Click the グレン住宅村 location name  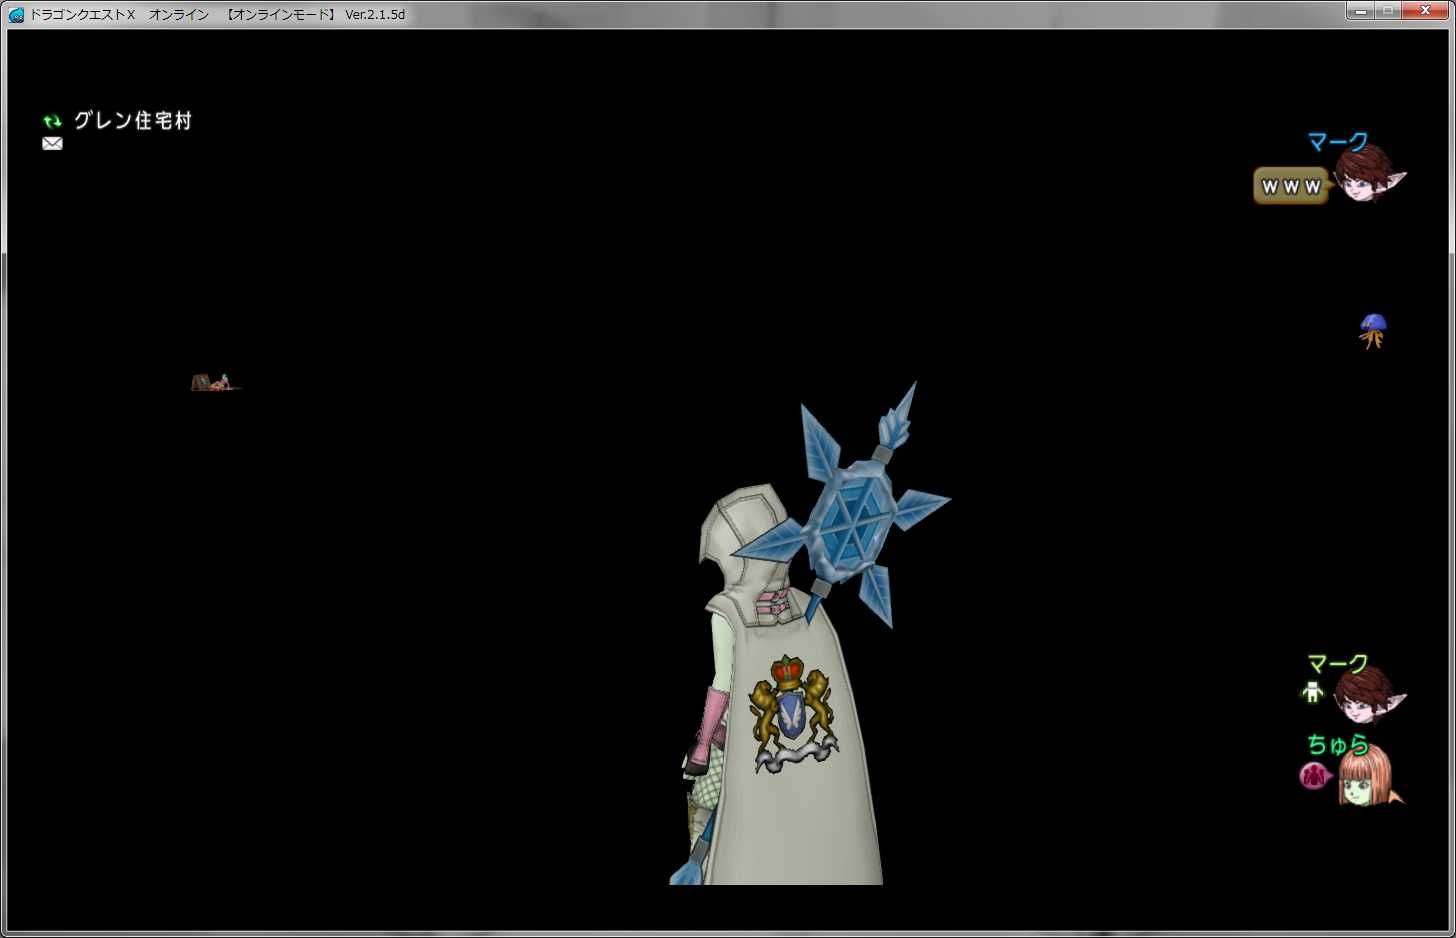coord(133,121)
